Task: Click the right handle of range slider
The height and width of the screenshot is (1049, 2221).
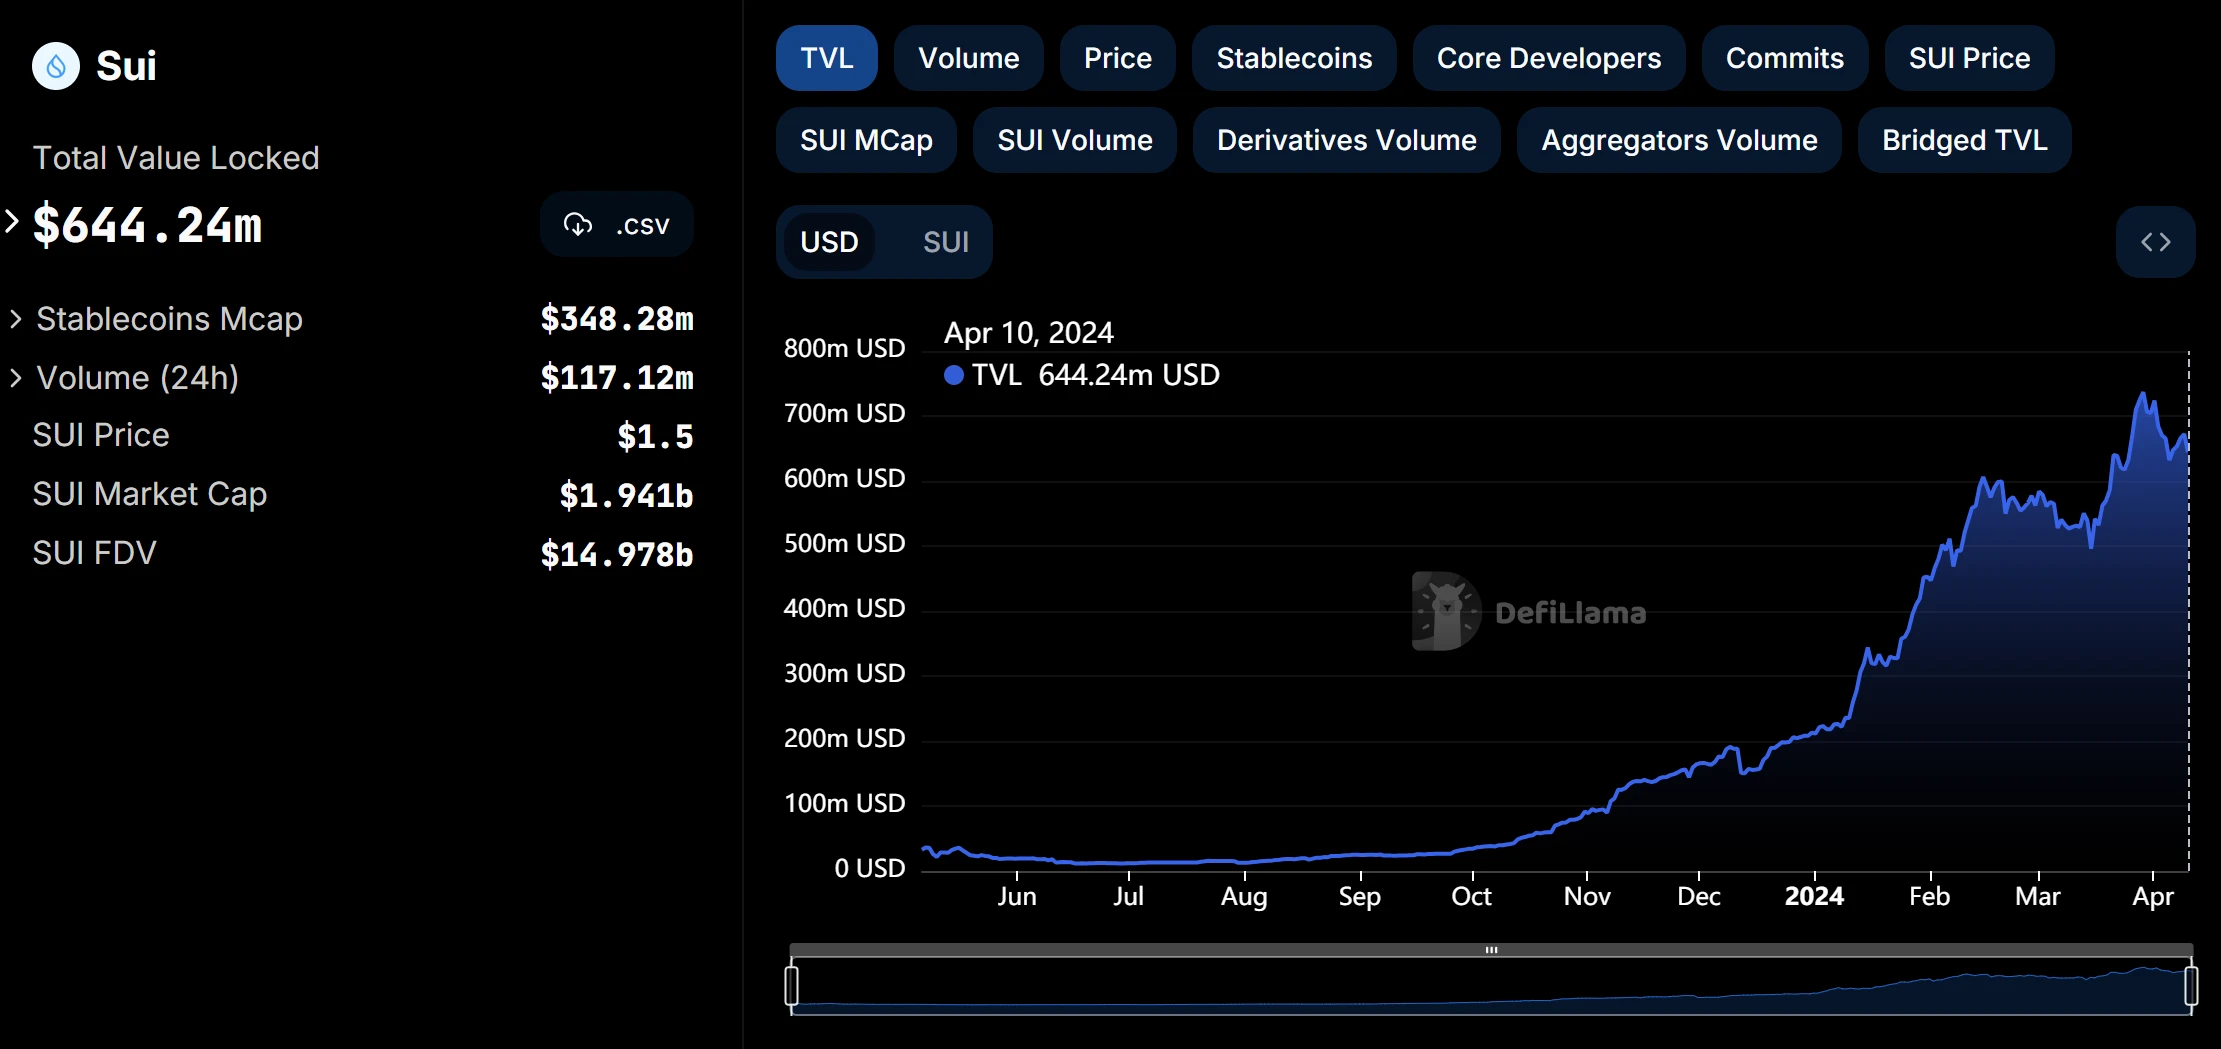Action: 2190,985
